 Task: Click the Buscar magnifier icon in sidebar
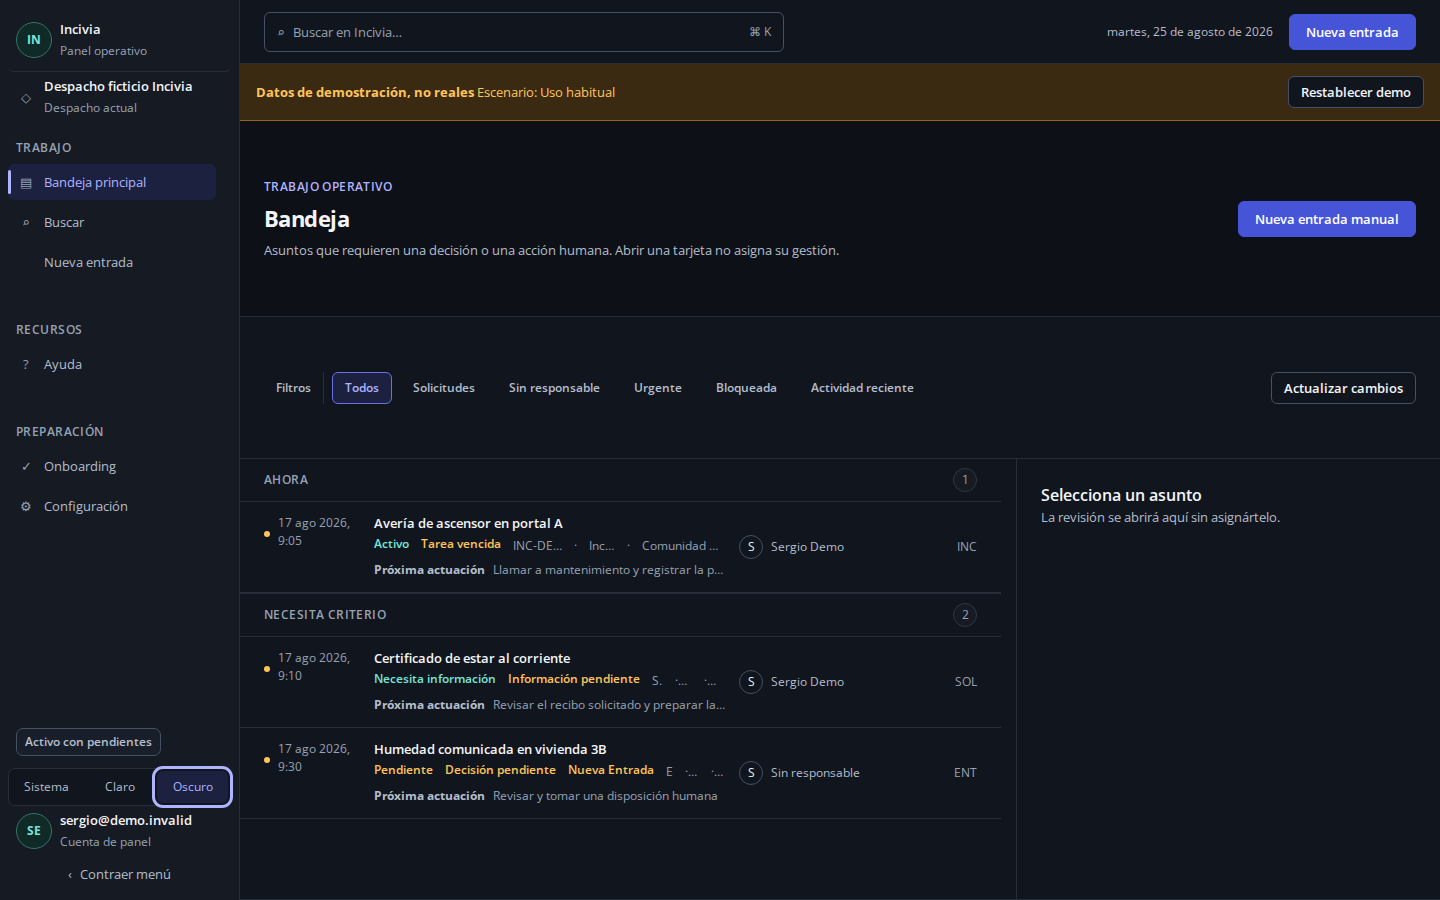[x=26, y=223]
